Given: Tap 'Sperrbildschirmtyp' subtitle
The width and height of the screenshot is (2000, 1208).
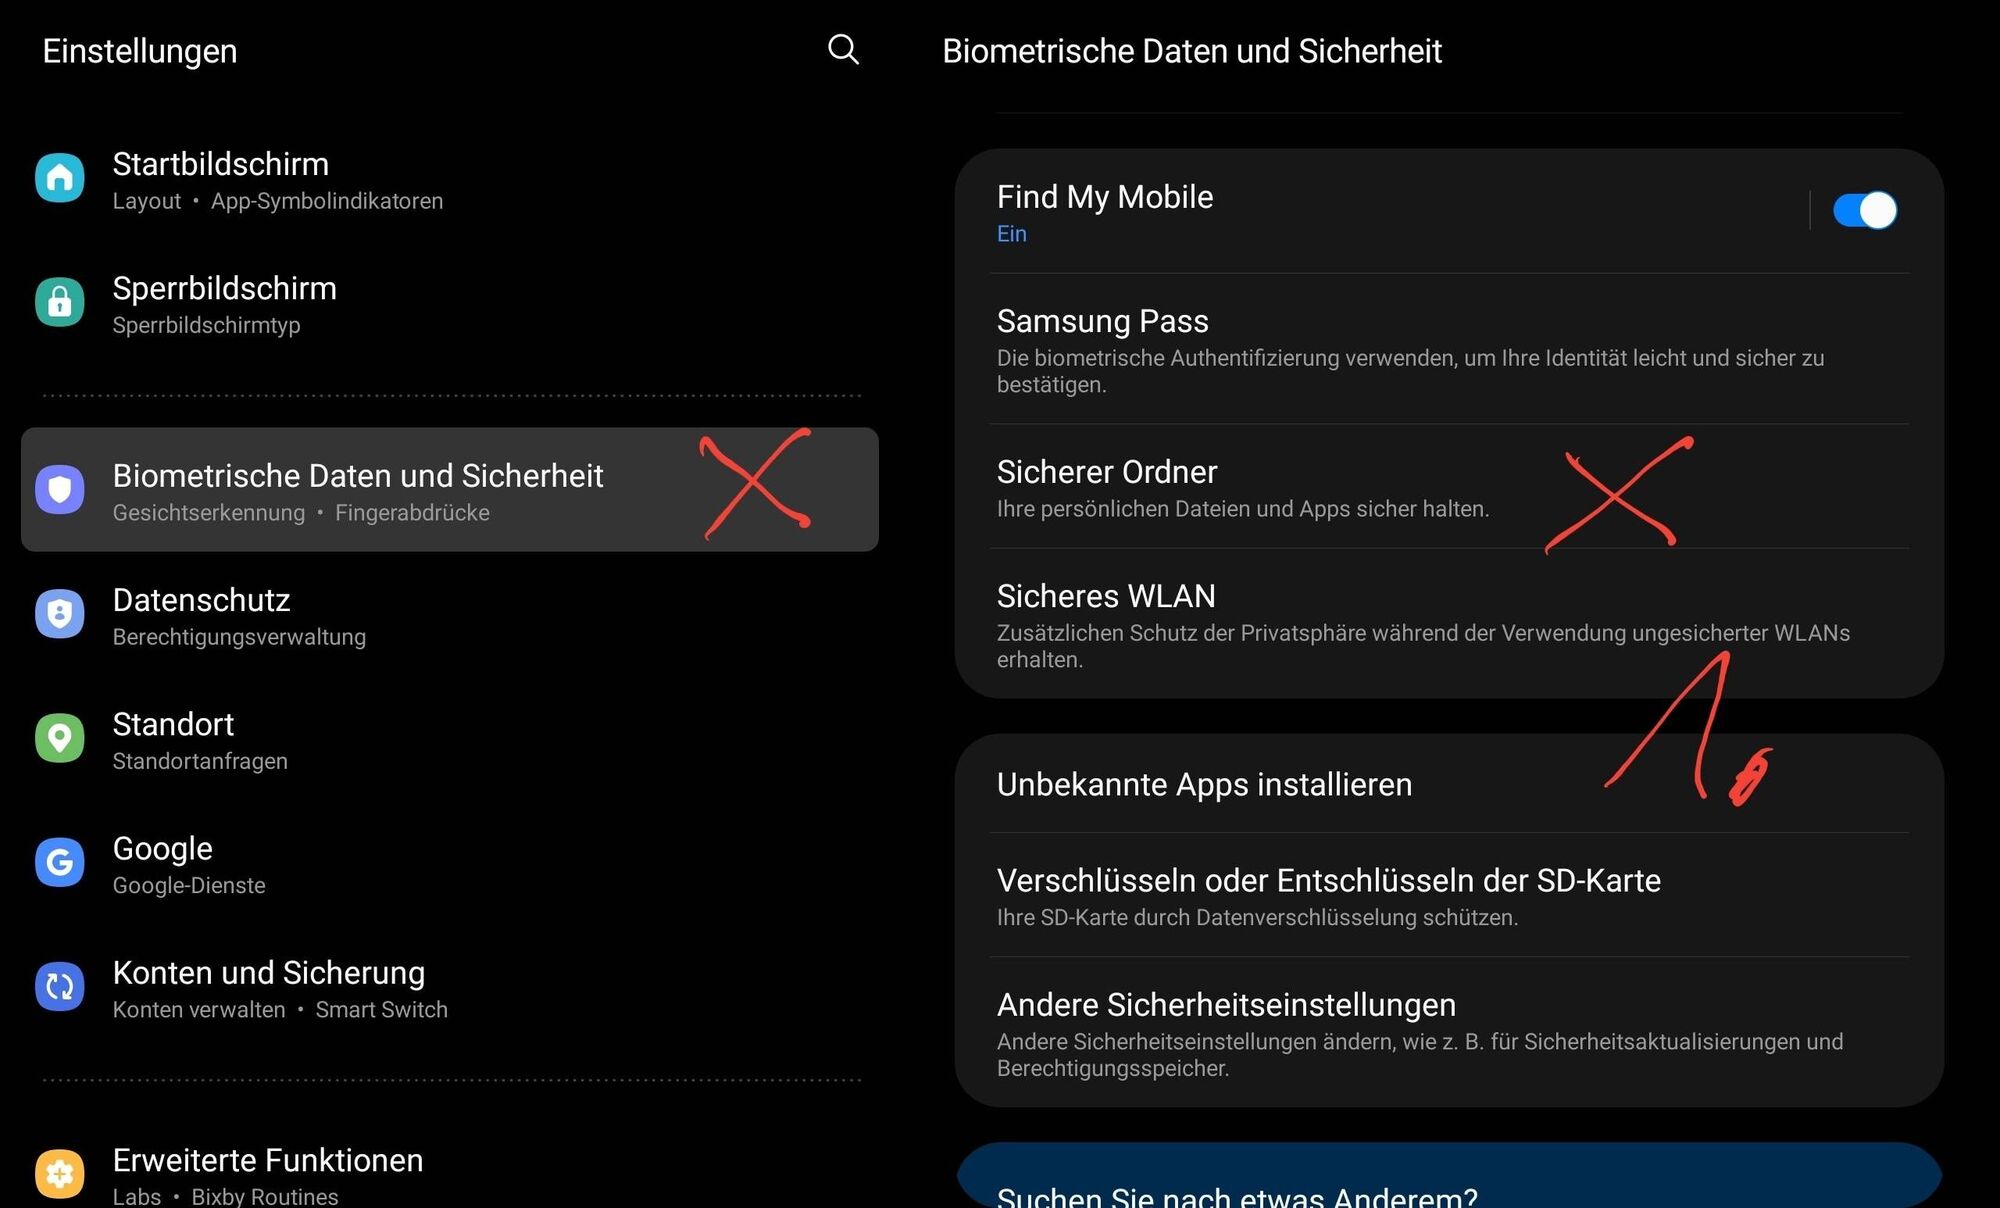Looking at the screenshot, I should [x=206, y=325].
